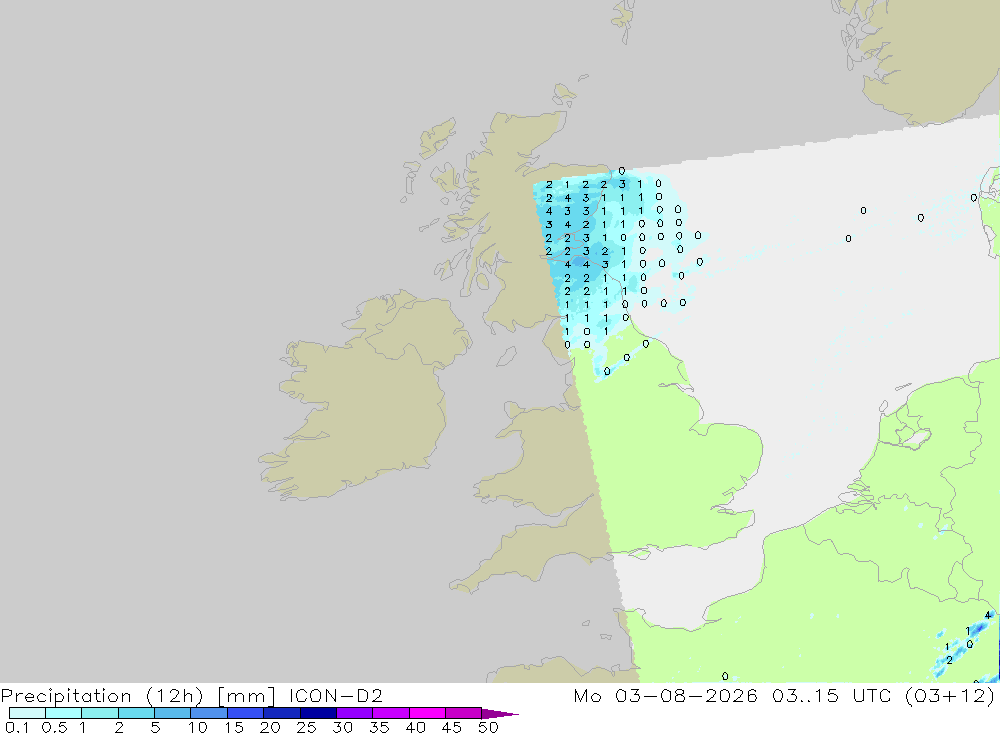Viewport: 1000px width, 733px height.
Task: Click the 'UTC' label
Action: (x=871, y=695)
